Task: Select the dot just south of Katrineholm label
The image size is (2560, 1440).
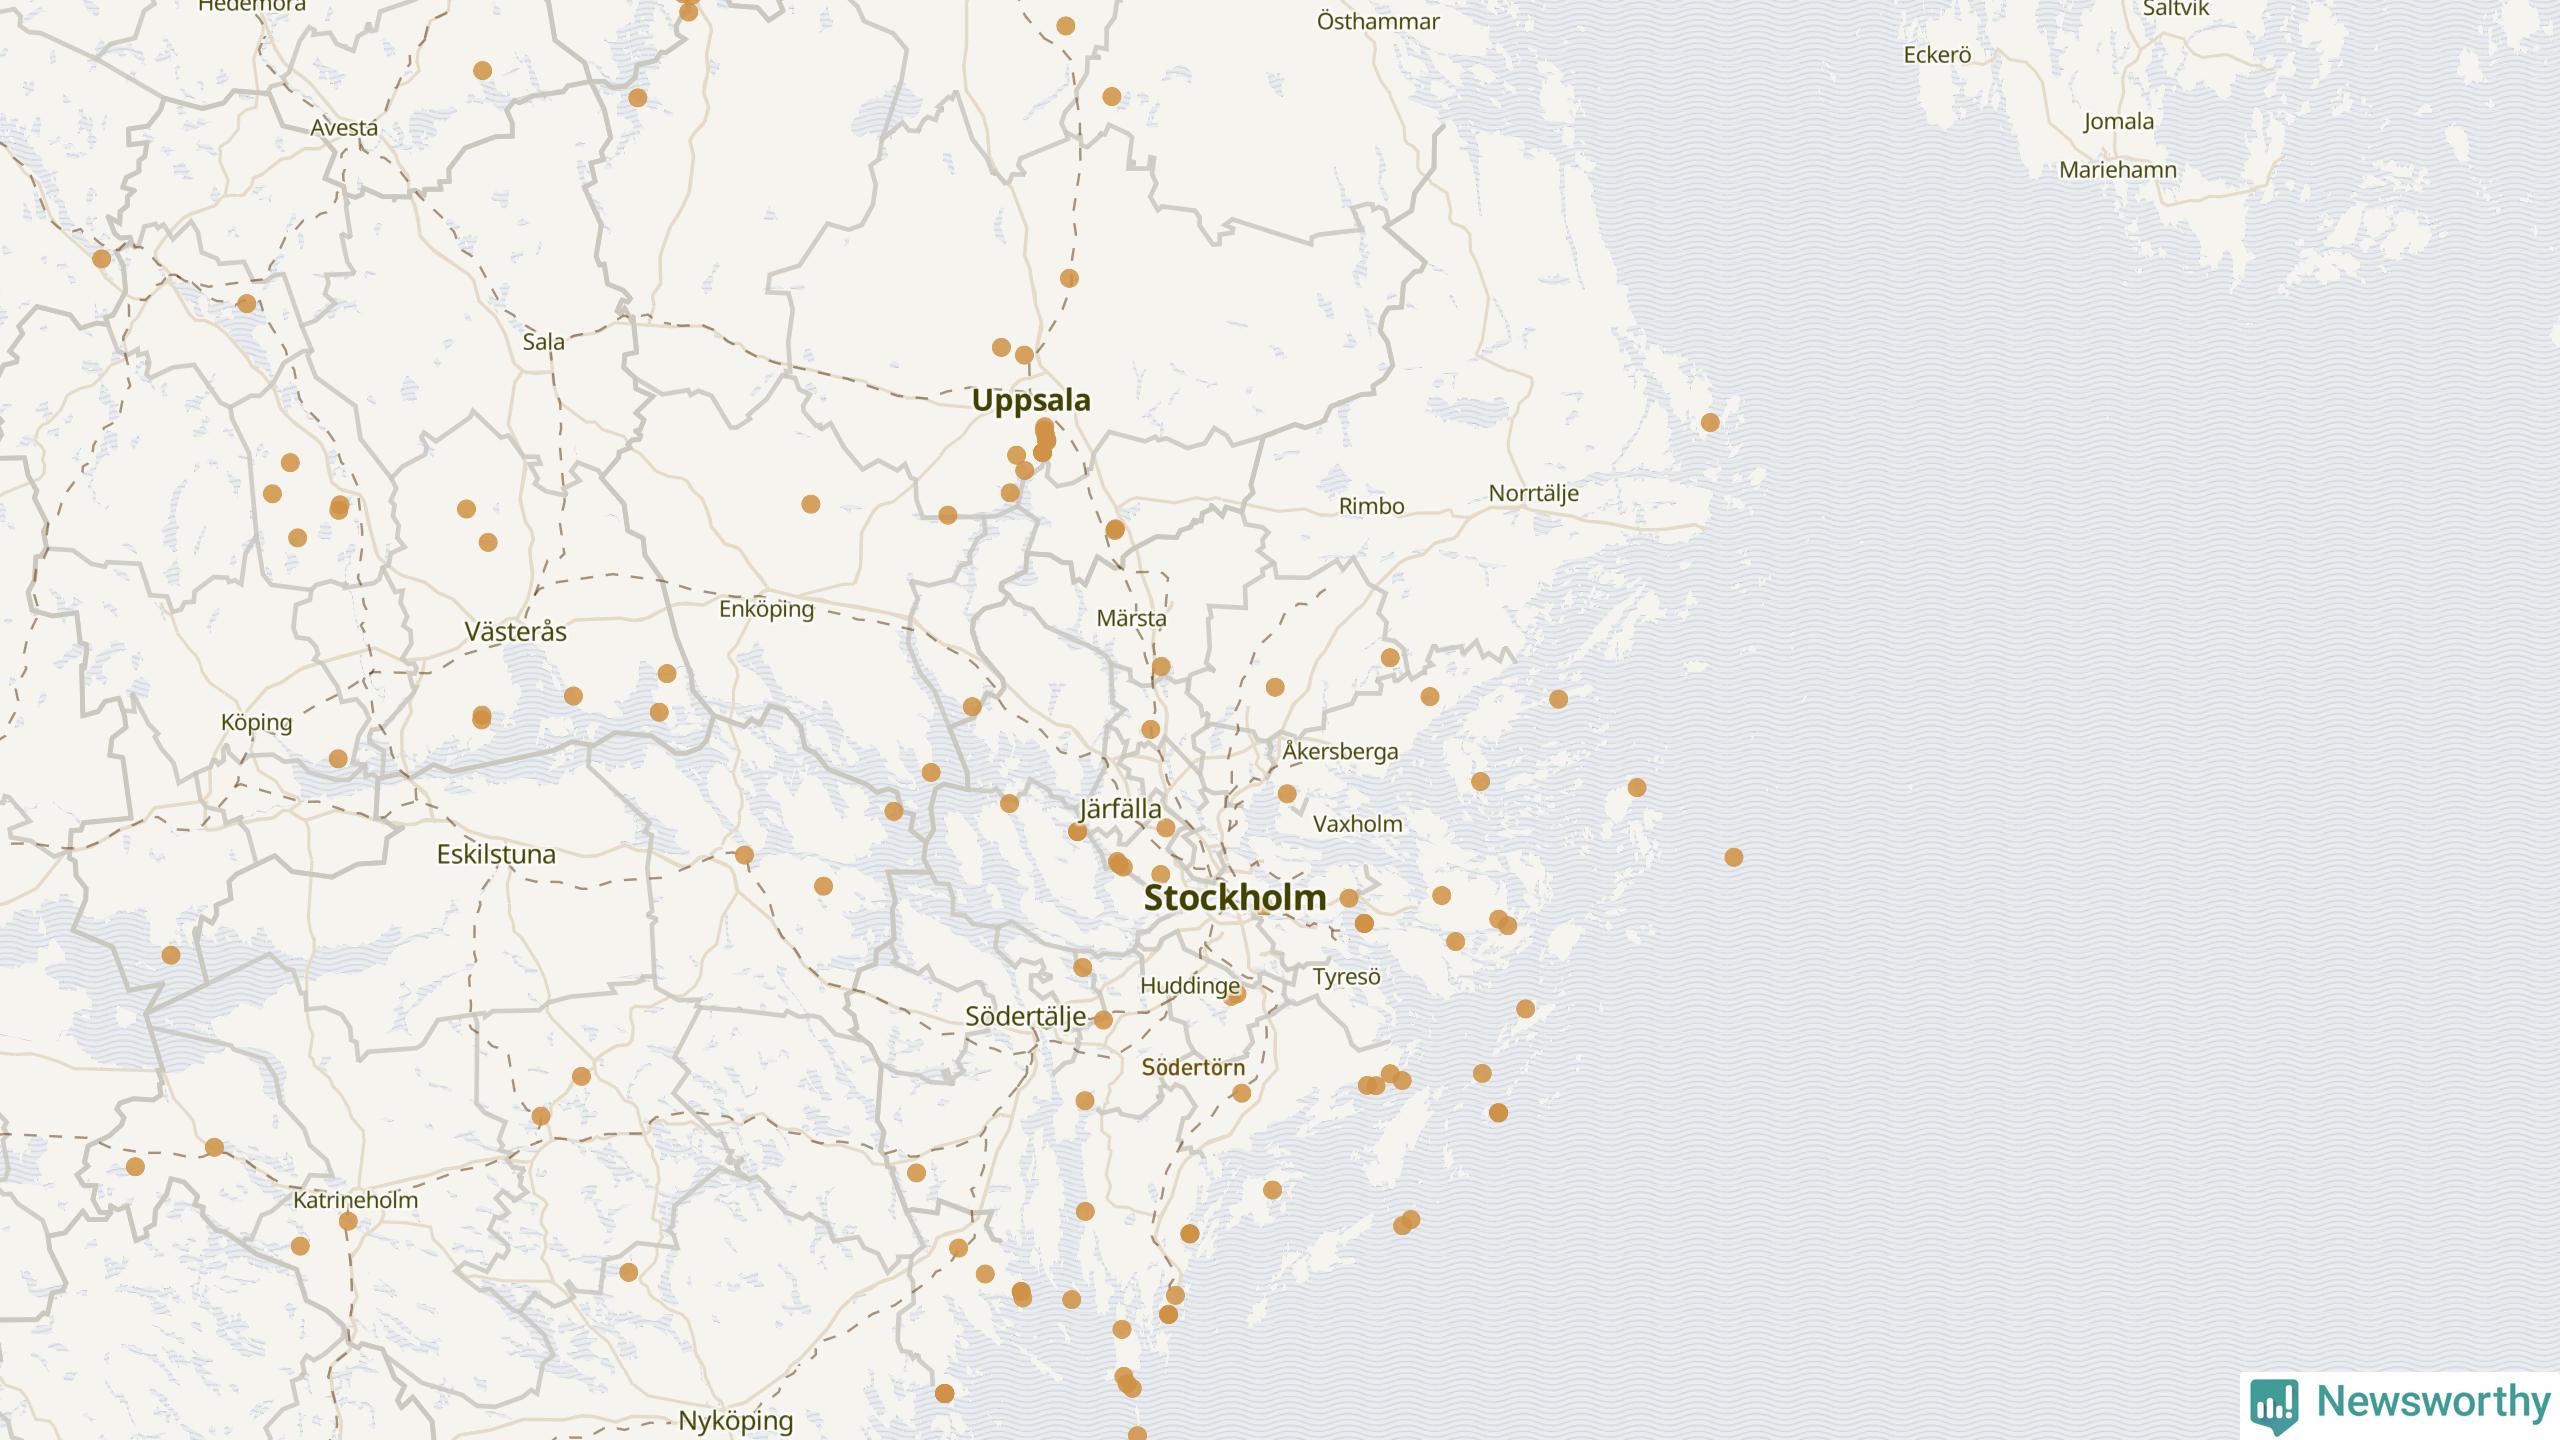Action: coord(348,1221)
